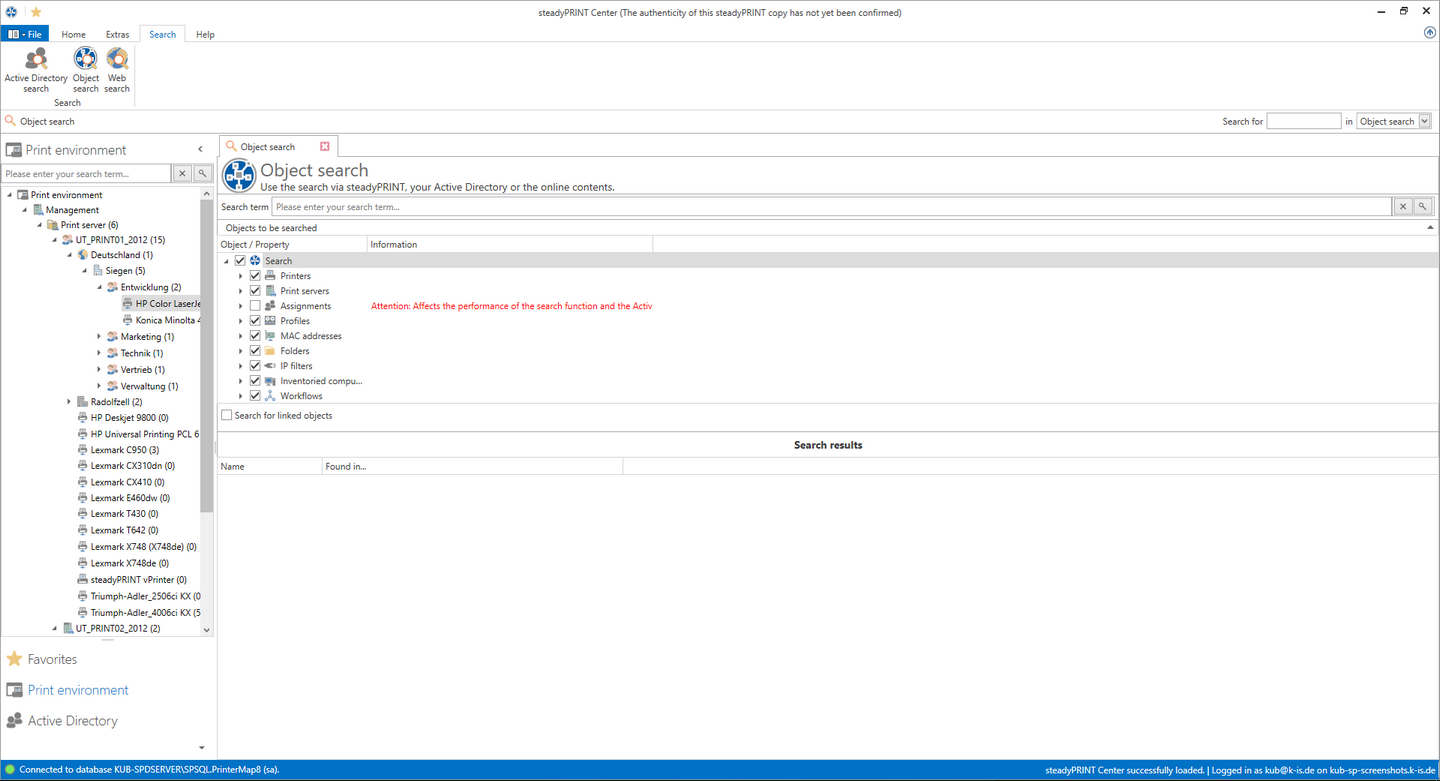The width and height of the screenshot is (1440, 781).
Task: Start the Object search with the magnifier button
Action: (x=1423, y=207)
